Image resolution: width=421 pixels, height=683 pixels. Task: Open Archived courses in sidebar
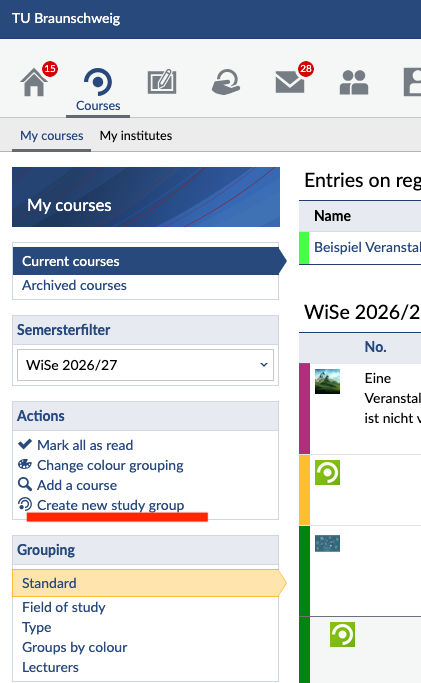pos(74,285)
